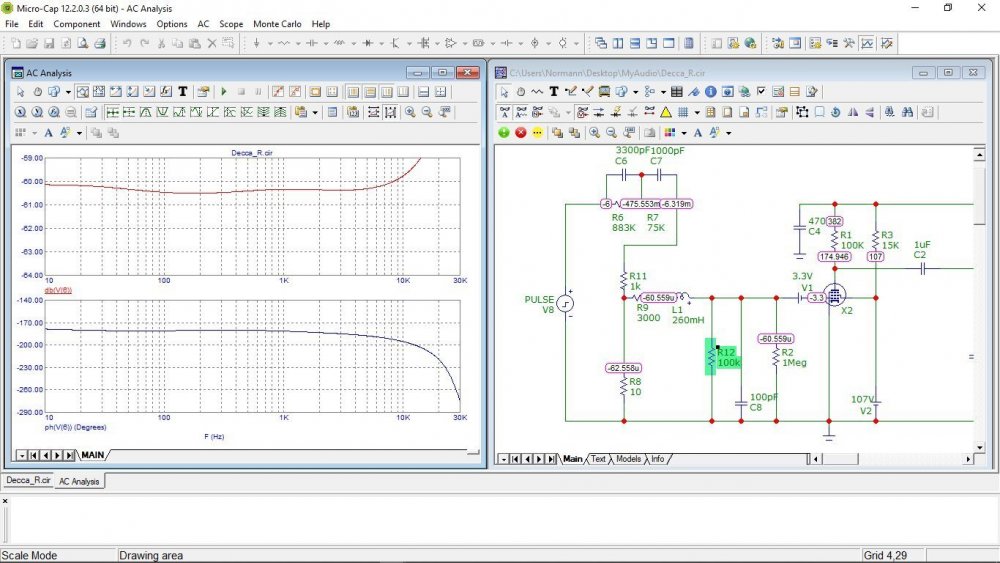Click the yellow warning triangle icon in schematic toolbar
This screenshot has width=1000, height=563.
(665, 112)
